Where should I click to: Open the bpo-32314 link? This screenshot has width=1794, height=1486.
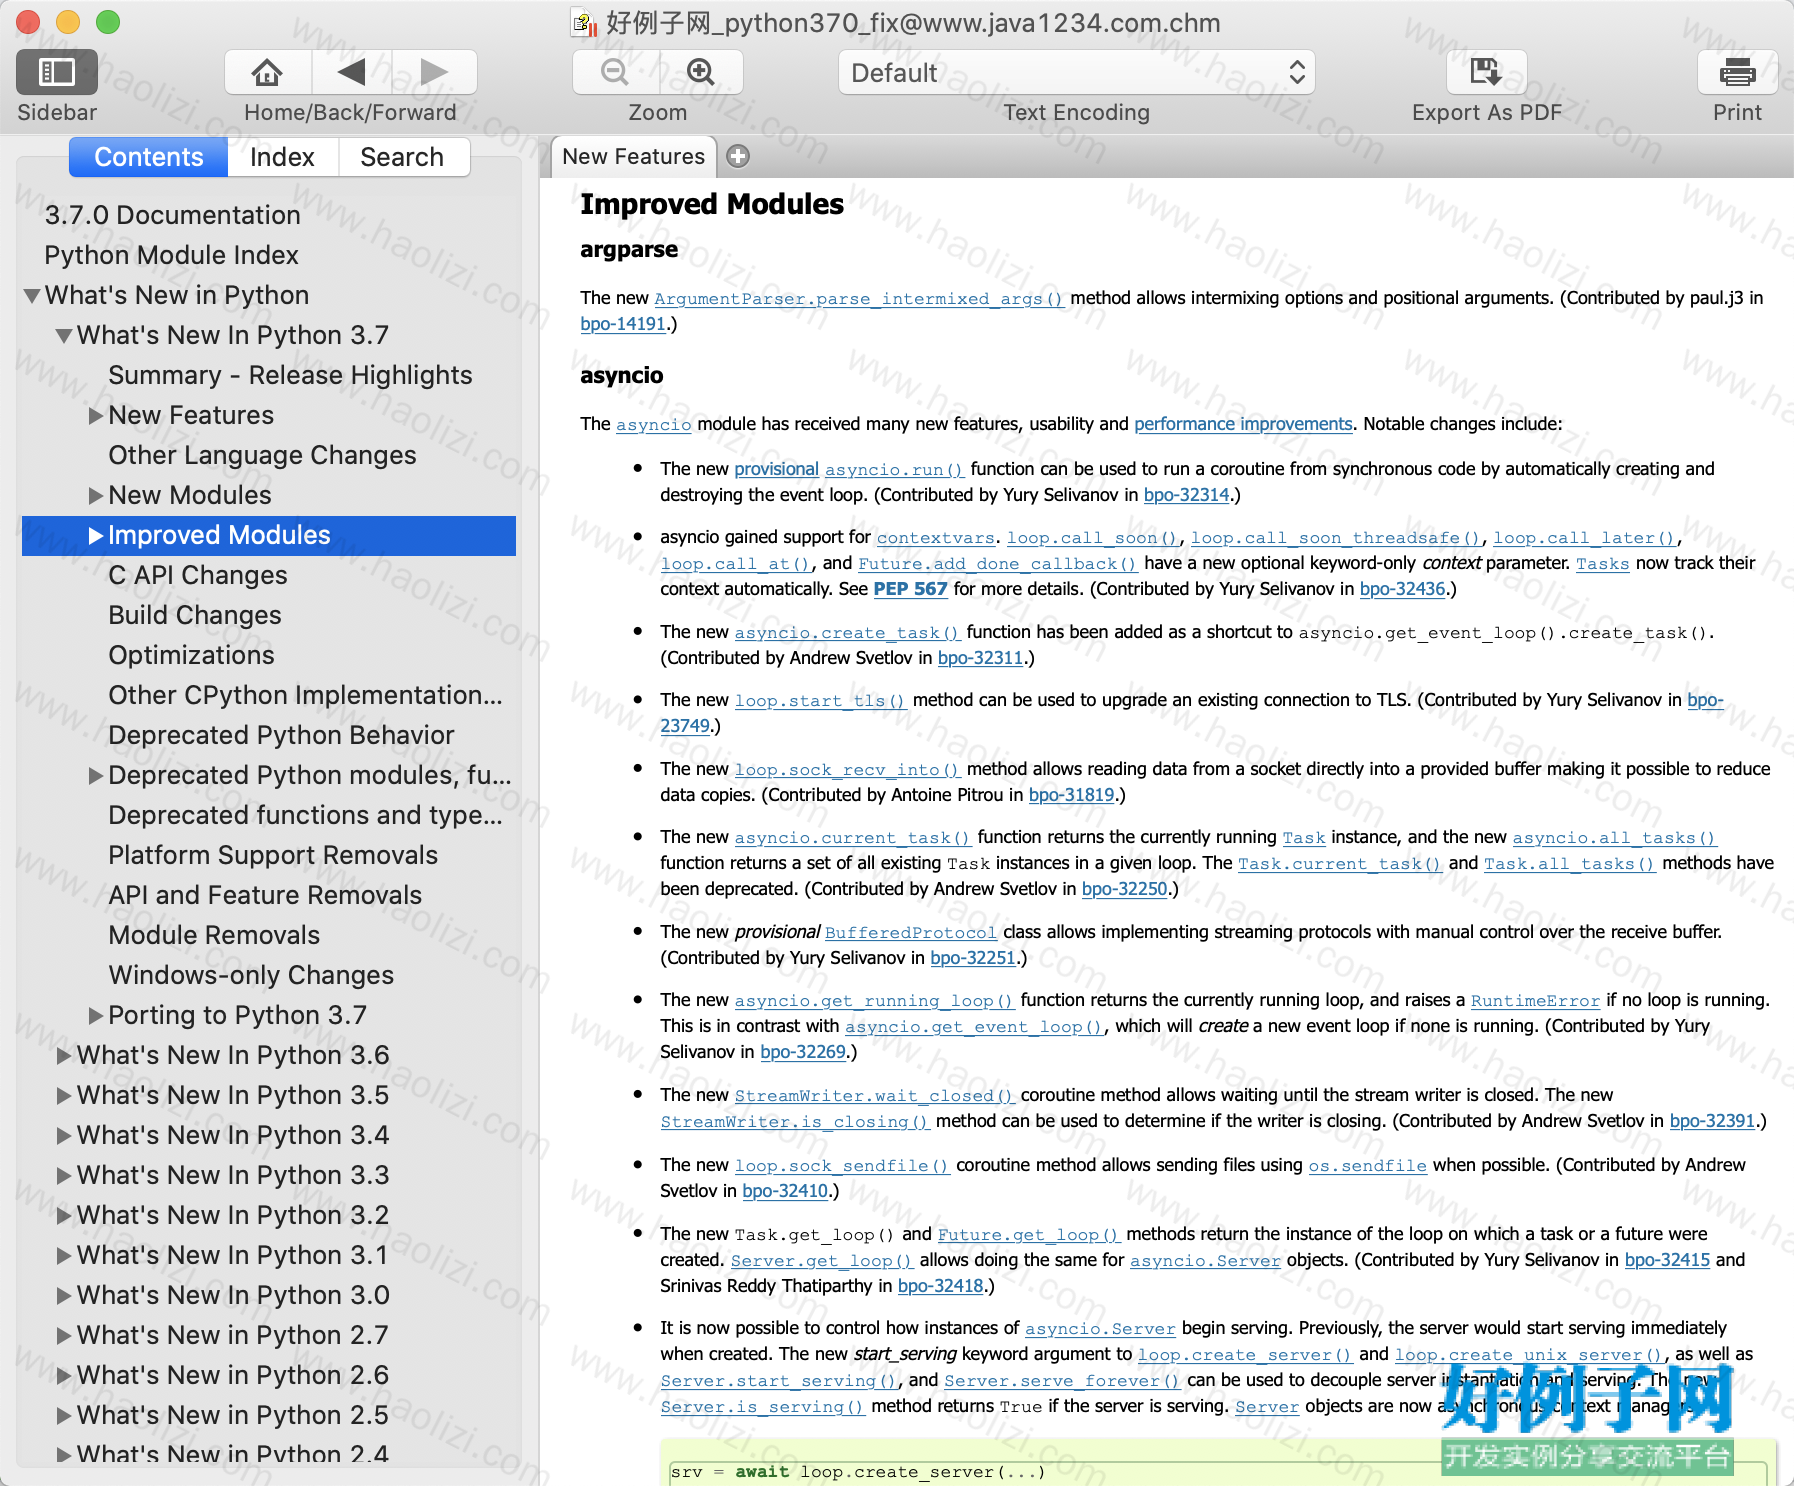[1186, 495]
